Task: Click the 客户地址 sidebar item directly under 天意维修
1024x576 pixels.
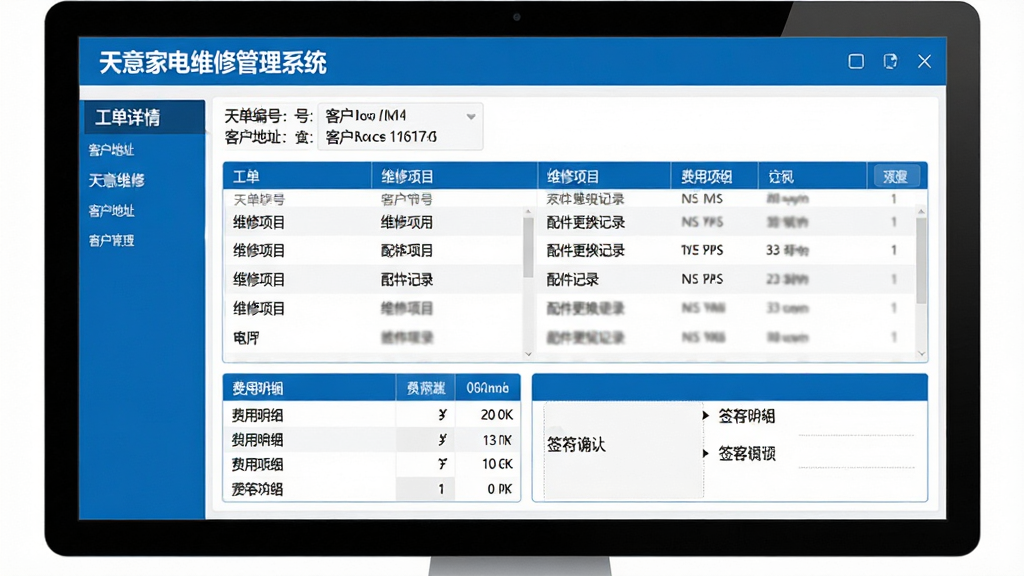Action: (111, 211)
